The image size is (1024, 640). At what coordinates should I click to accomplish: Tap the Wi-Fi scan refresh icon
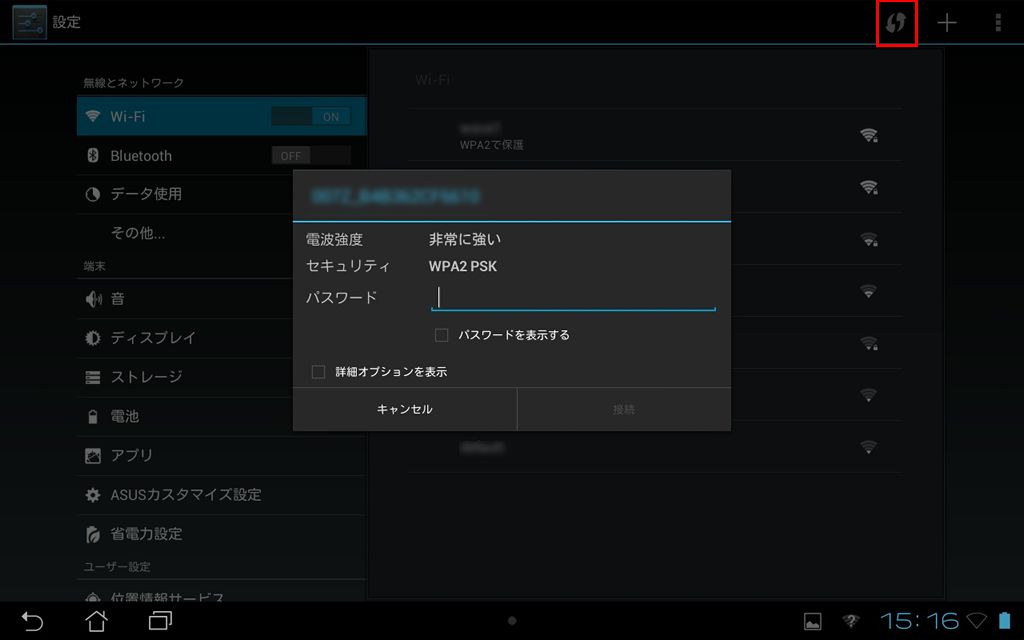pyautogui.click(x=896, y=23)
